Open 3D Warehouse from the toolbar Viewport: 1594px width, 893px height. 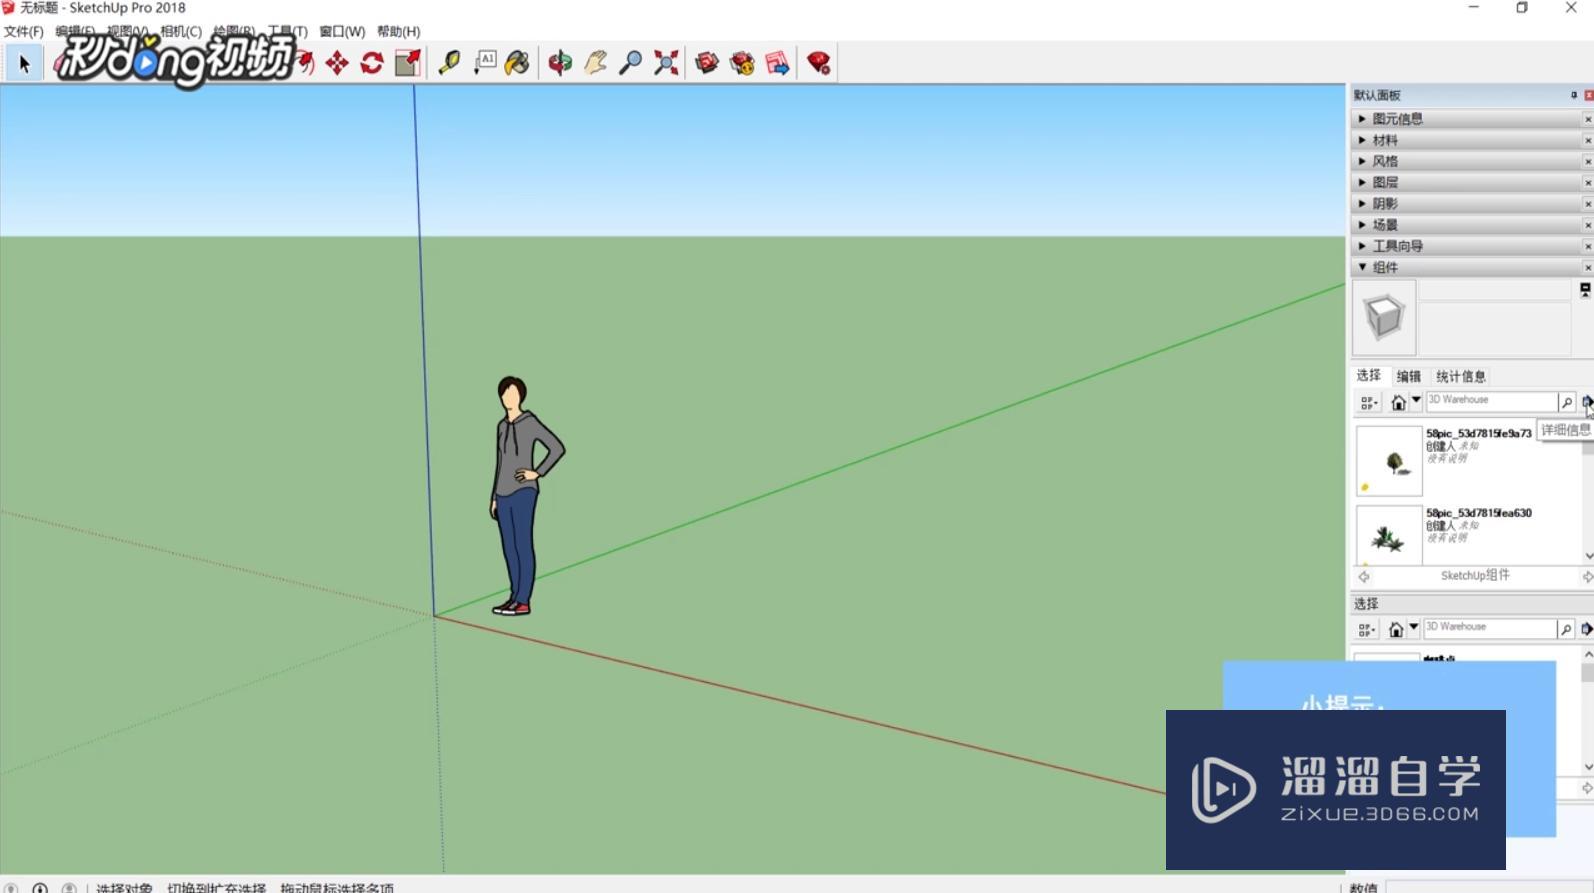pyautogui.click(x=707, y=64)
